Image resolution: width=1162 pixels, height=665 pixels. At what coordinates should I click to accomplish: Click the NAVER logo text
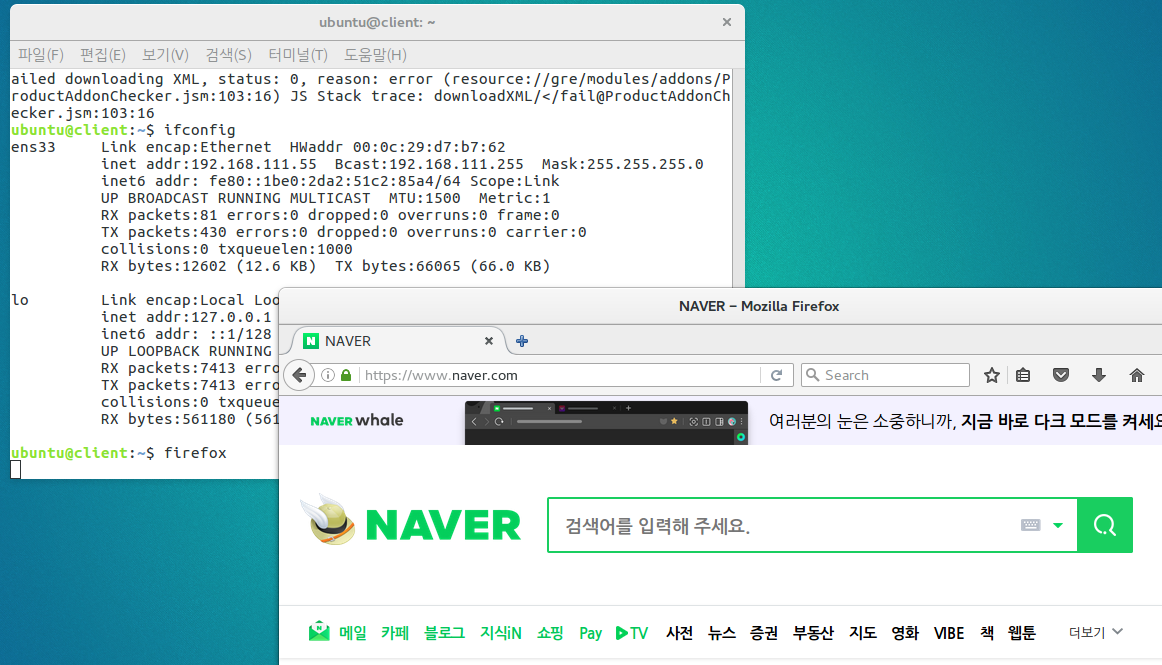443,525
